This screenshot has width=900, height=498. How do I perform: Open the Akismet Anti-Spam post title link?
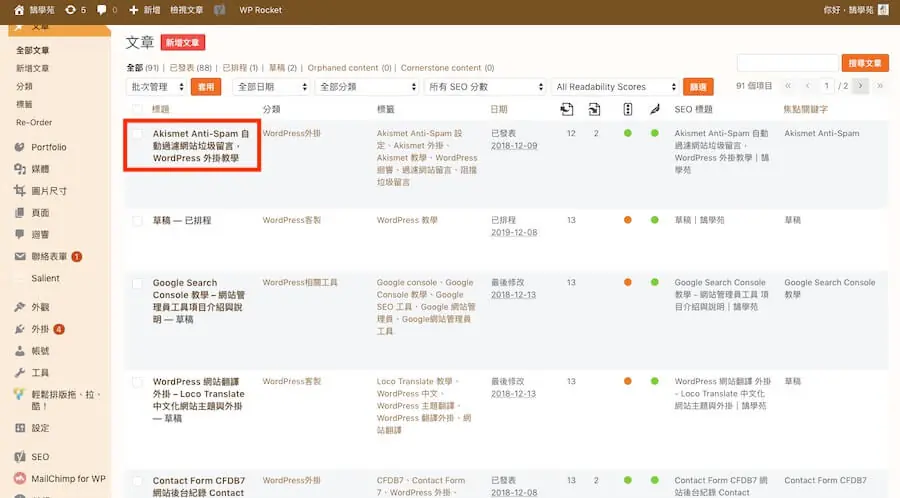click(201, 146)
